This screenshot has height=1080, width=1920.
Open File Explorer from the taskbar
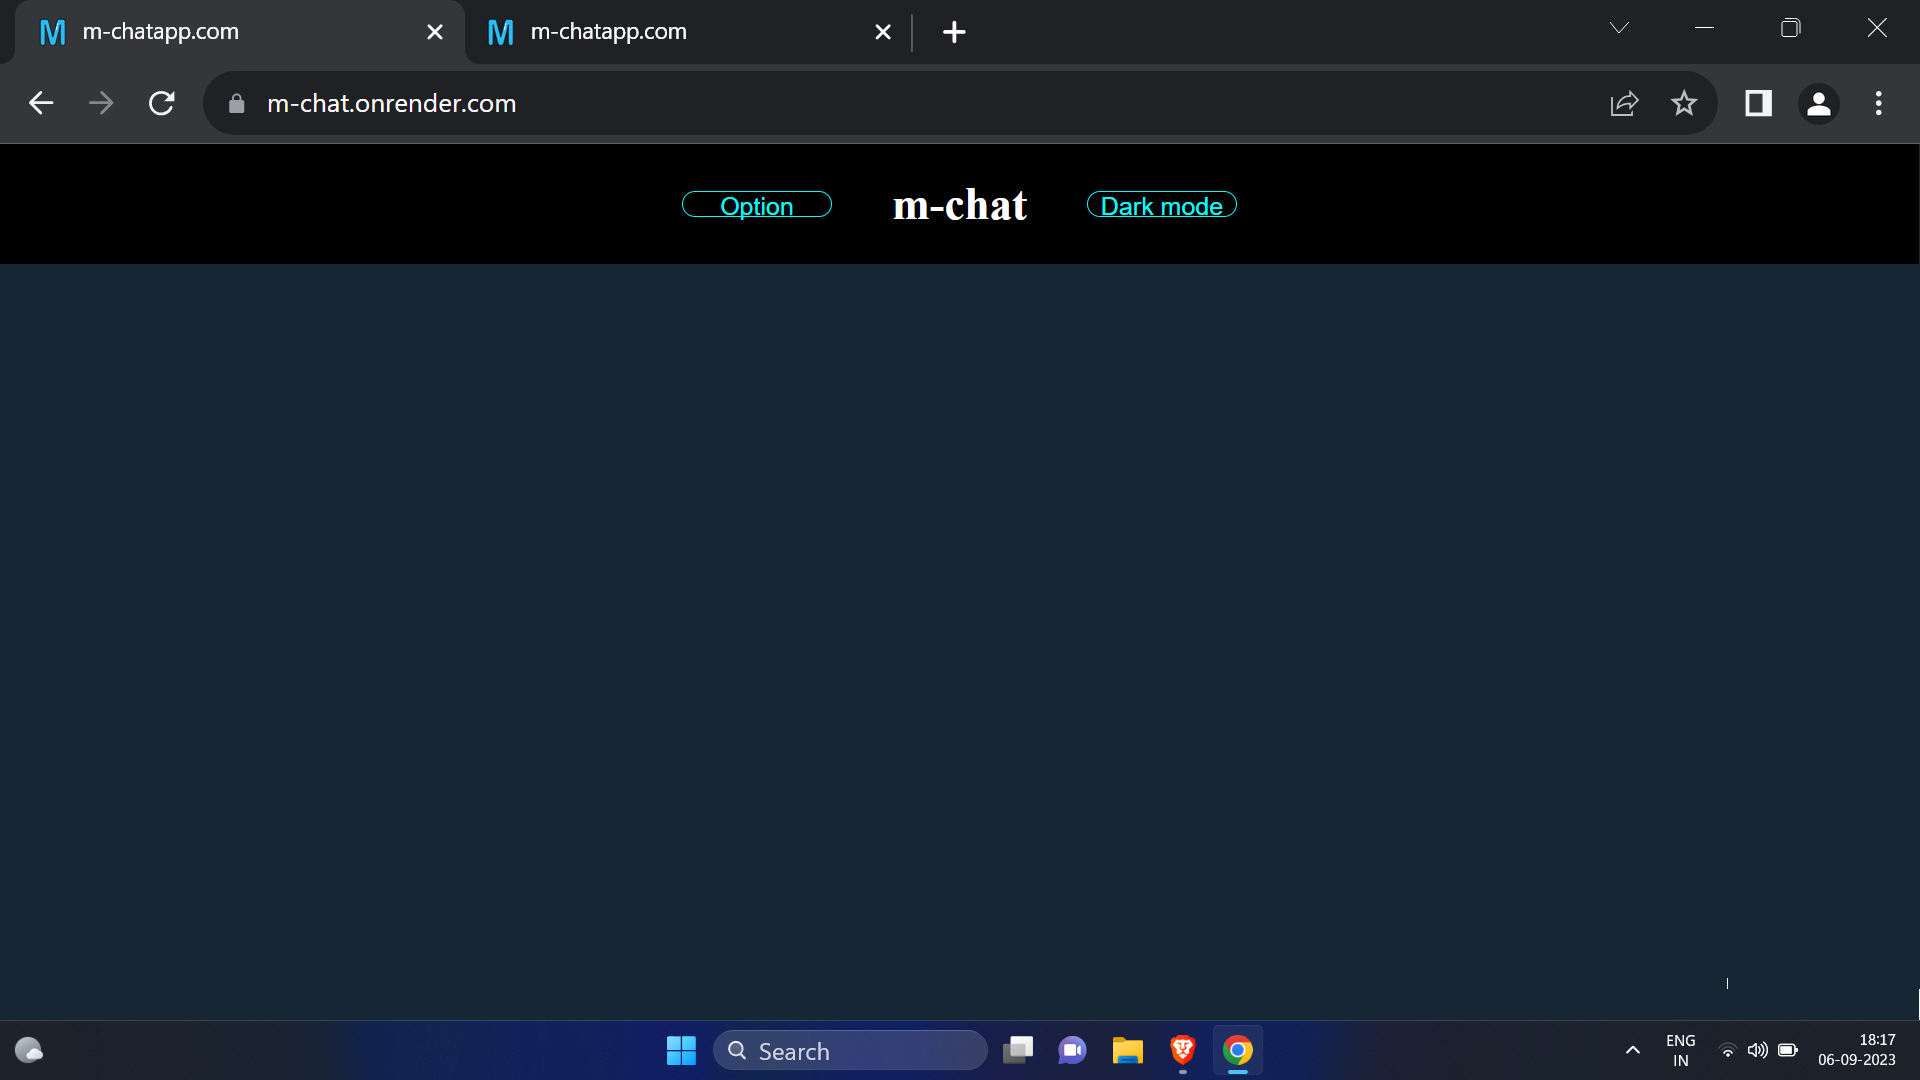[1127, 1051]
